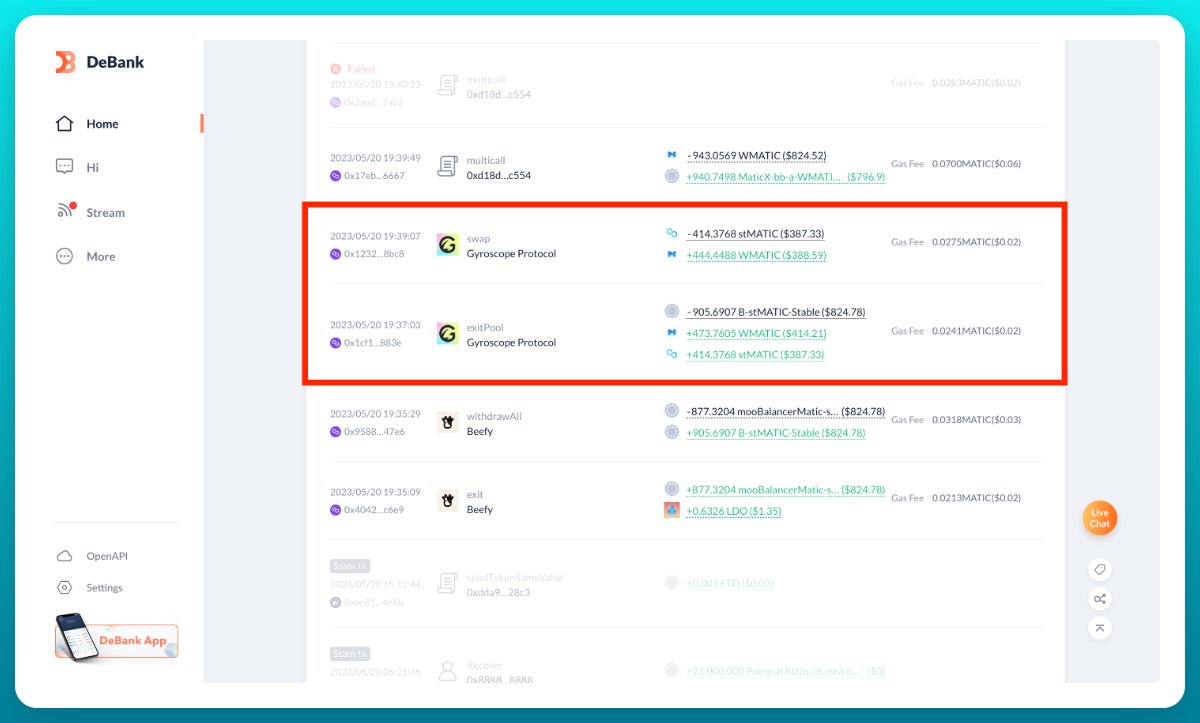1200x723 pixels.
Task: Click purple chain icon beside 0x1232...8bc8
Action: 336,254
